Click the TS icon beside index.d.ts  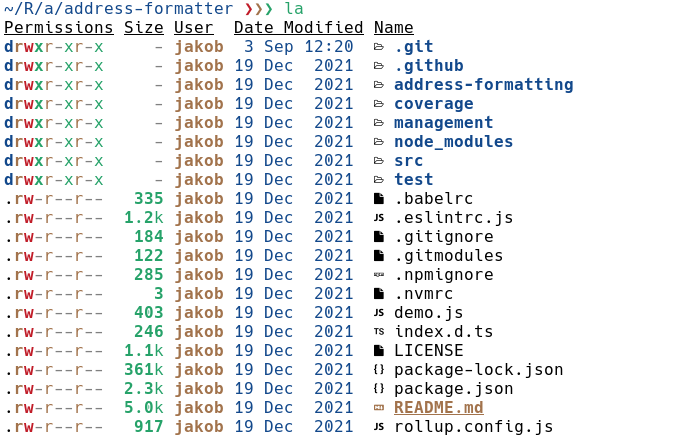pos(379,332)
